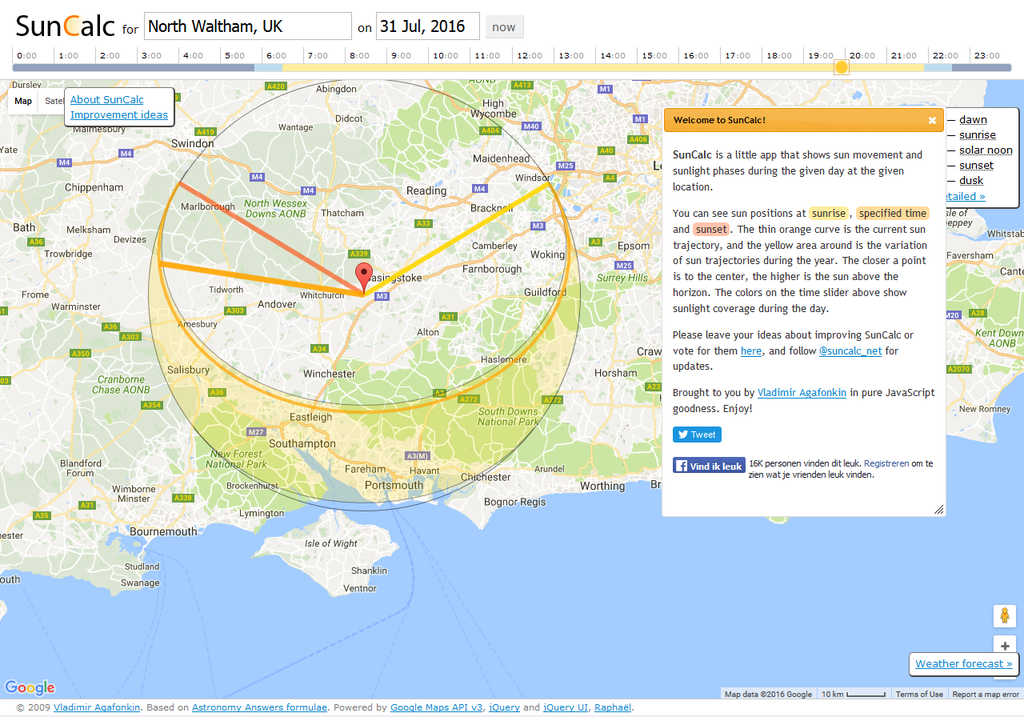Open Vladimir Agafonkin link in footer

(97, 707)
